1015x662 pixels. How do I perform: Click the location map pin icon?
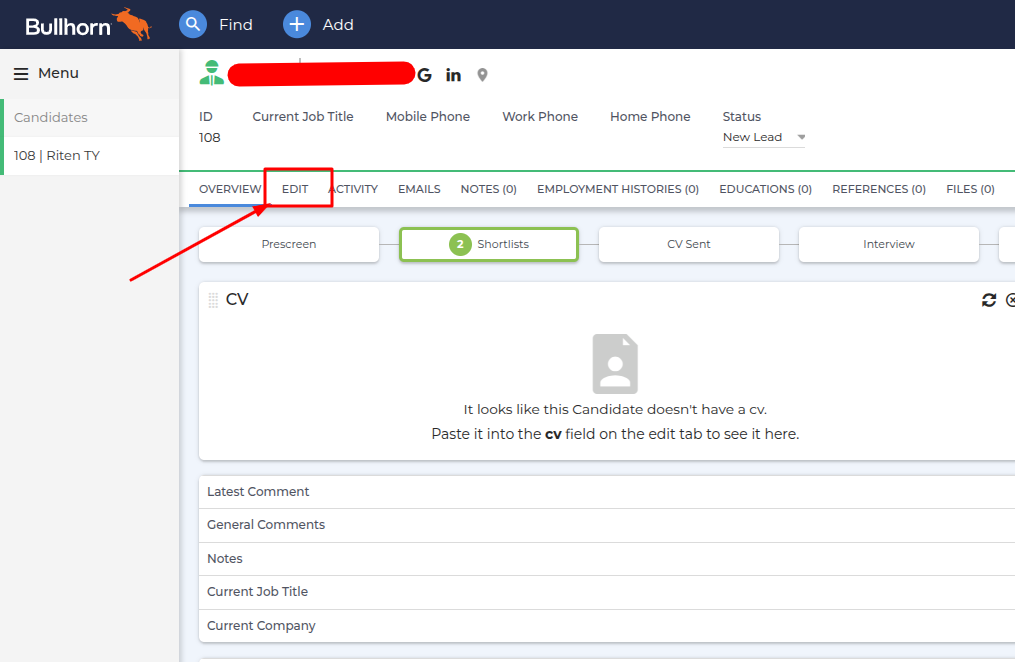coord(482,74)
